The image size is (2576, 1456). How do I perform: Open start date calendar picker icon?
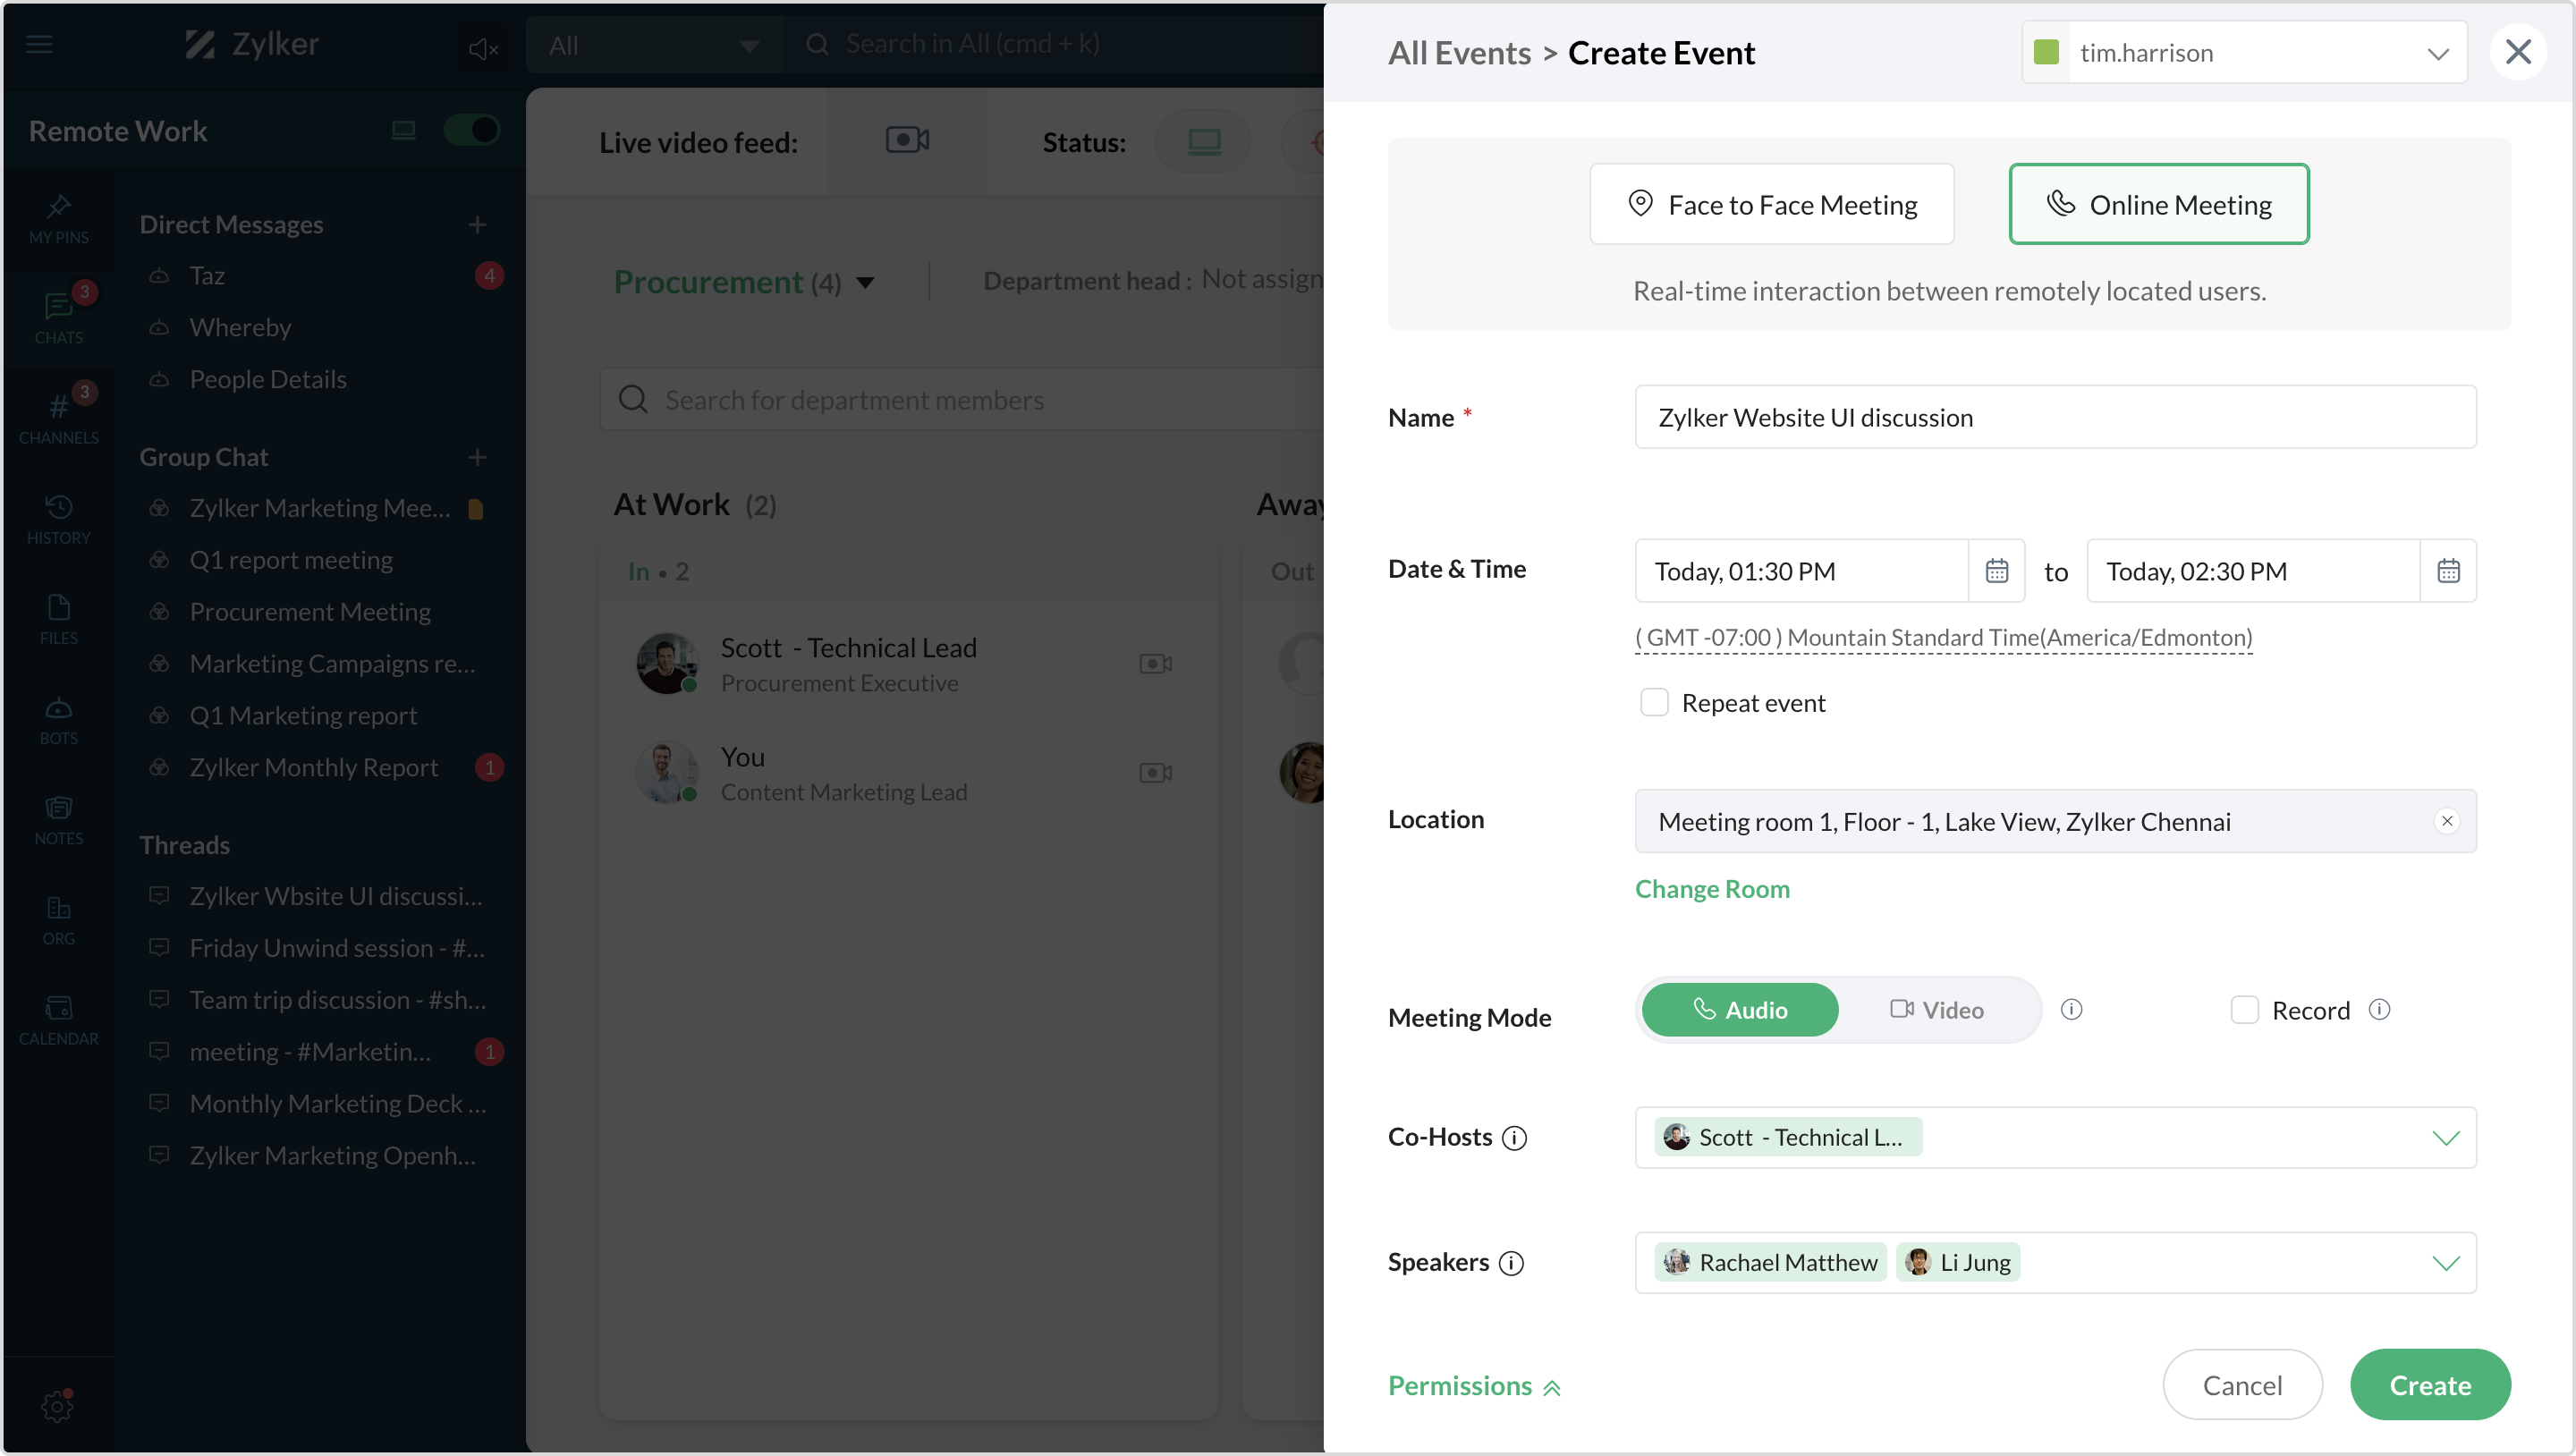tap(1996, 571)
